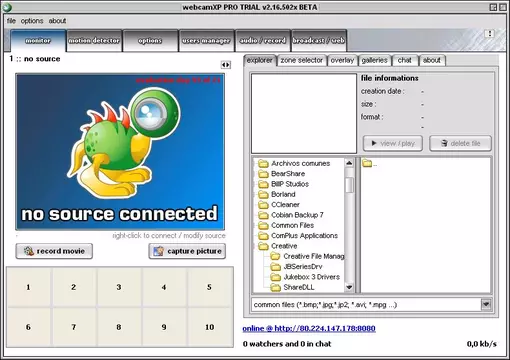Click the folder tree scrollbar thumb
510x360 pixels.
point(349,185)
